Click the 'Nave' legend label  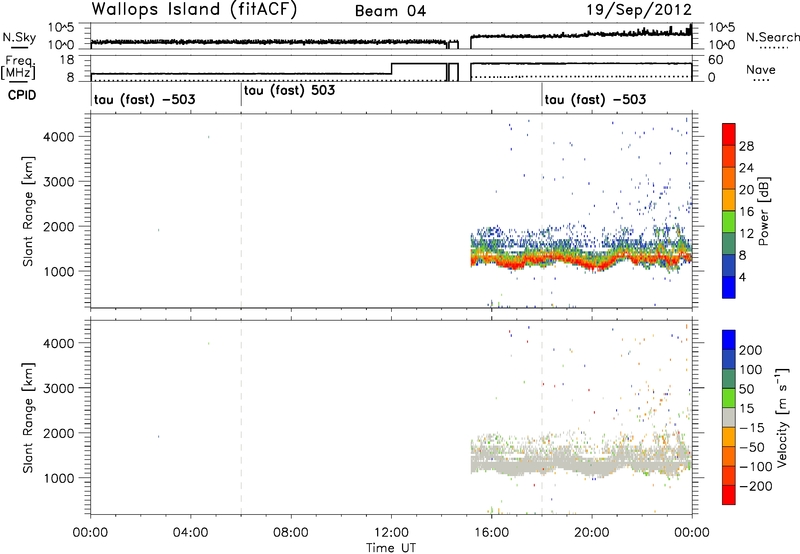click(x=761, y=69)
